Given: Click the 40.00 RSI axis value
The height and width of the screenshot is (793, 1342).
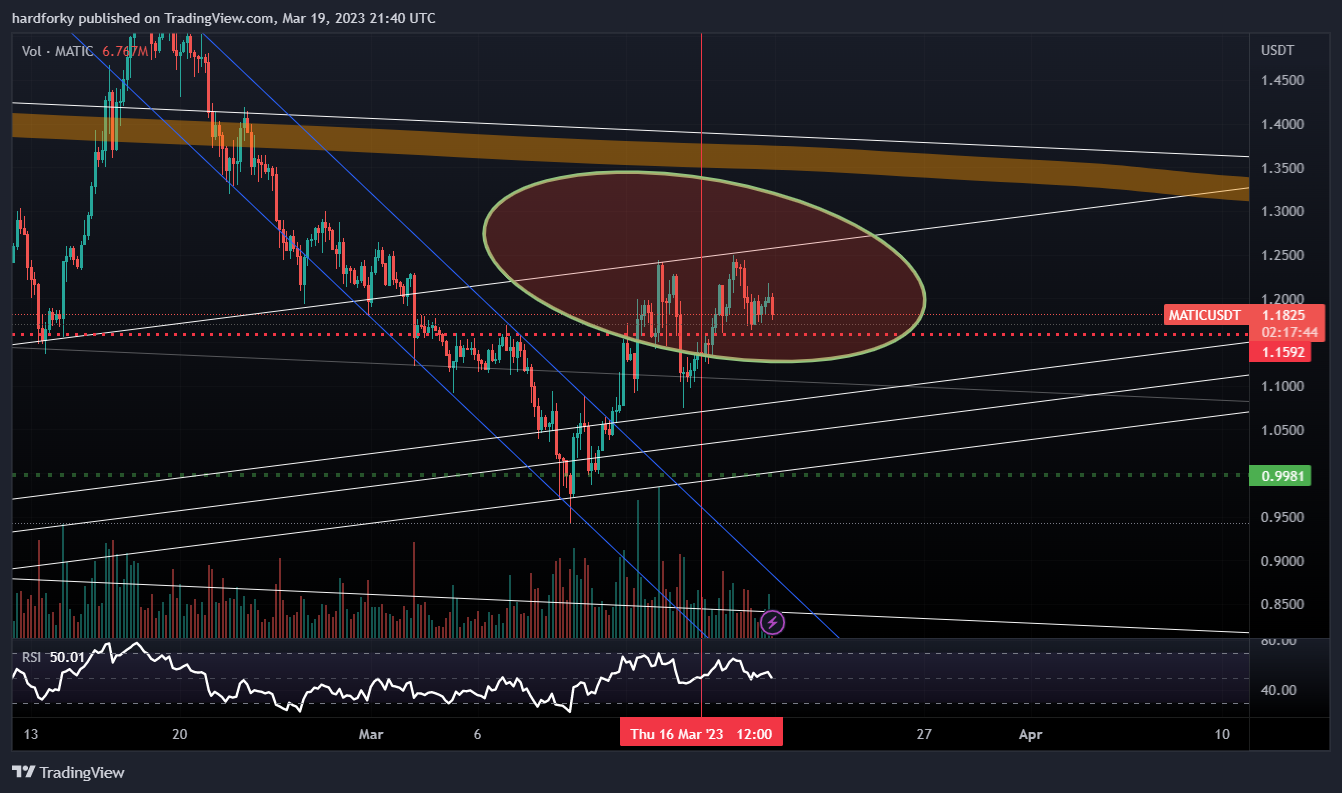Looking at the screenshot, I should coord(1278,690).
